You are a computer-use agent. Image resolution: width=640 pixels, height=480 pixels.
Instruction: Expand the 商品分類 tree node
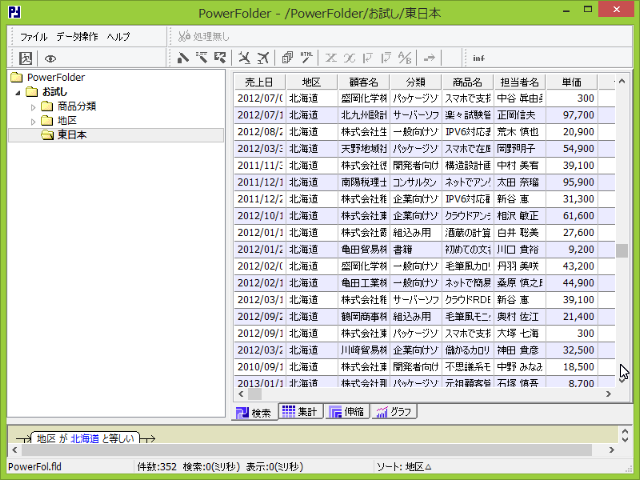point(33,107)
